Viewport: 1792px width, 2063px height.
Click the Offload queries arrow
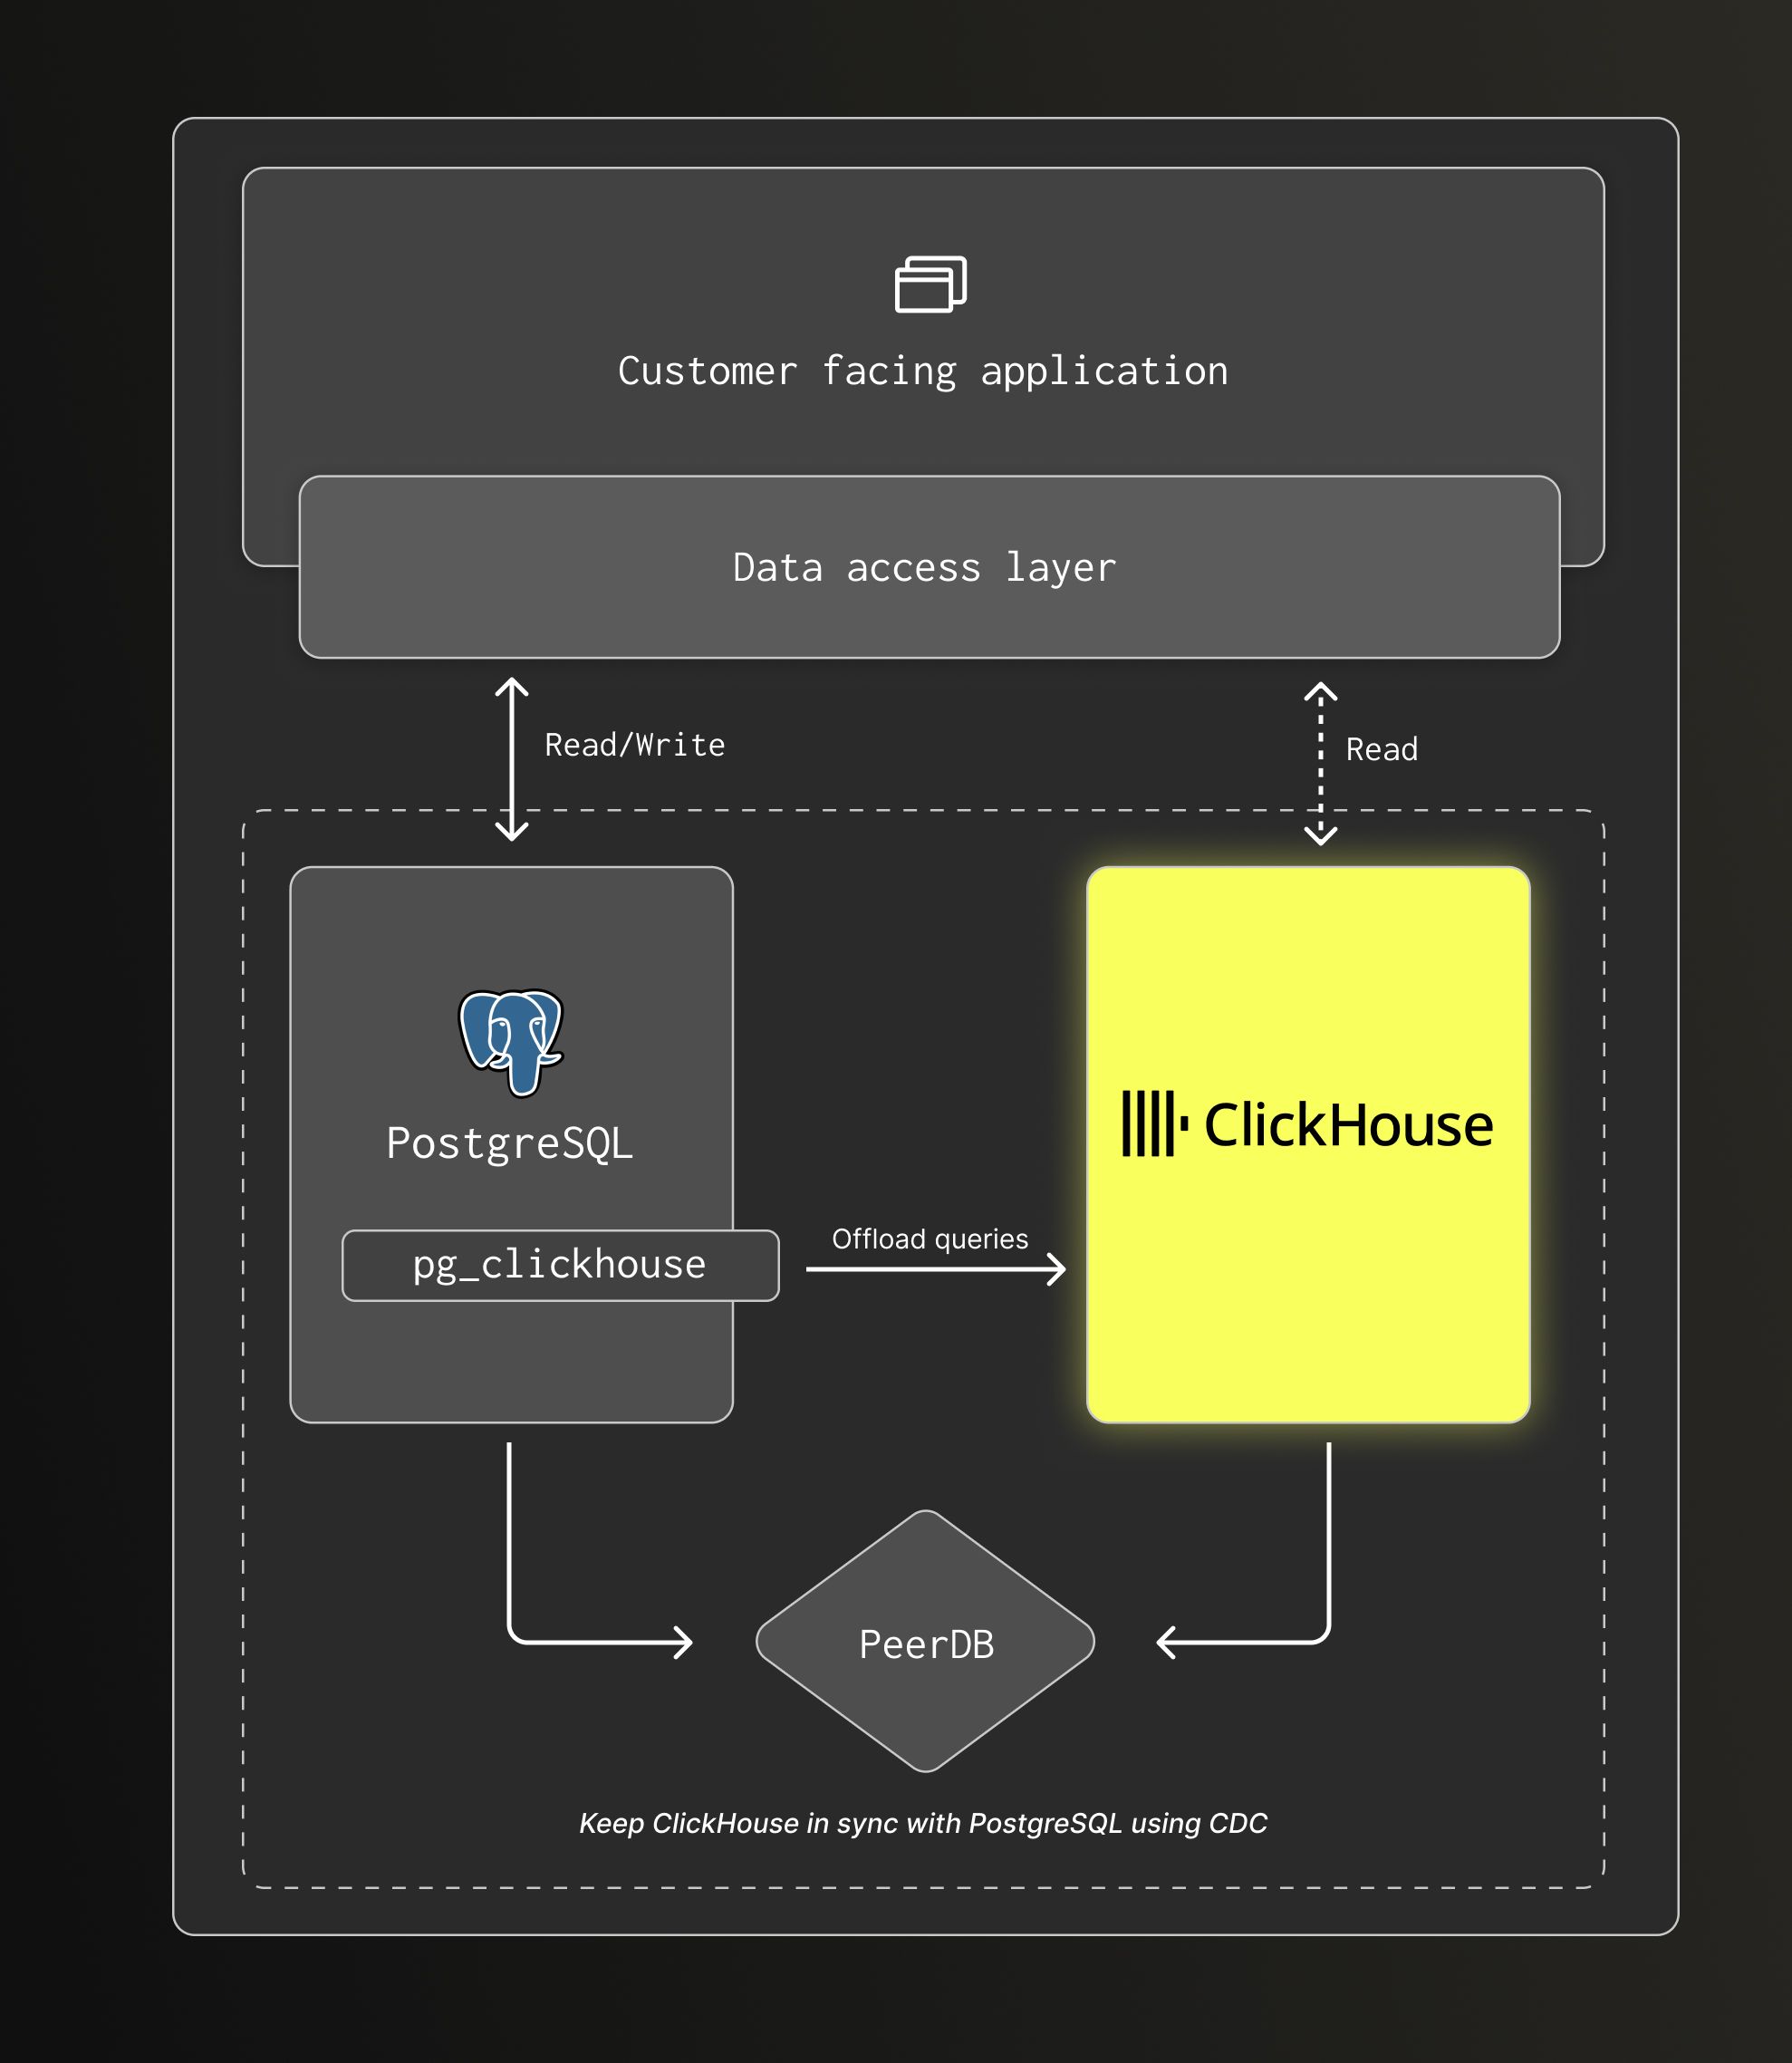(x=935, y=1270)
